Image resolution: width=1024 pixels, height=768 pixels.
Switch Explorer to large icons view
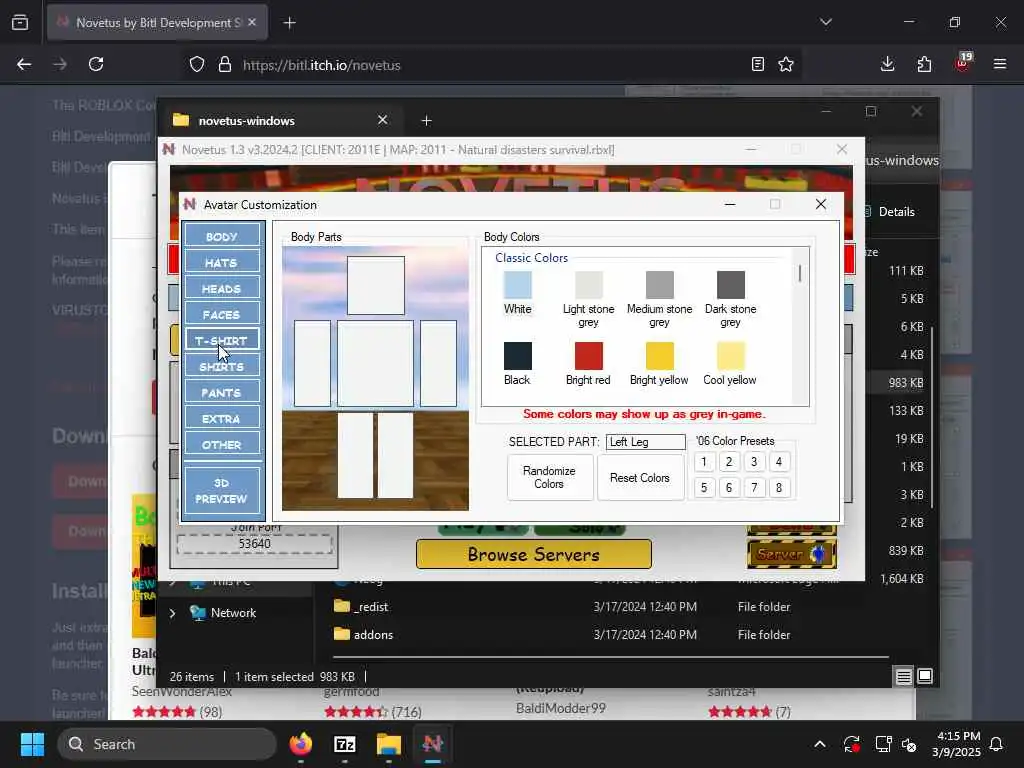coord(925,676)
